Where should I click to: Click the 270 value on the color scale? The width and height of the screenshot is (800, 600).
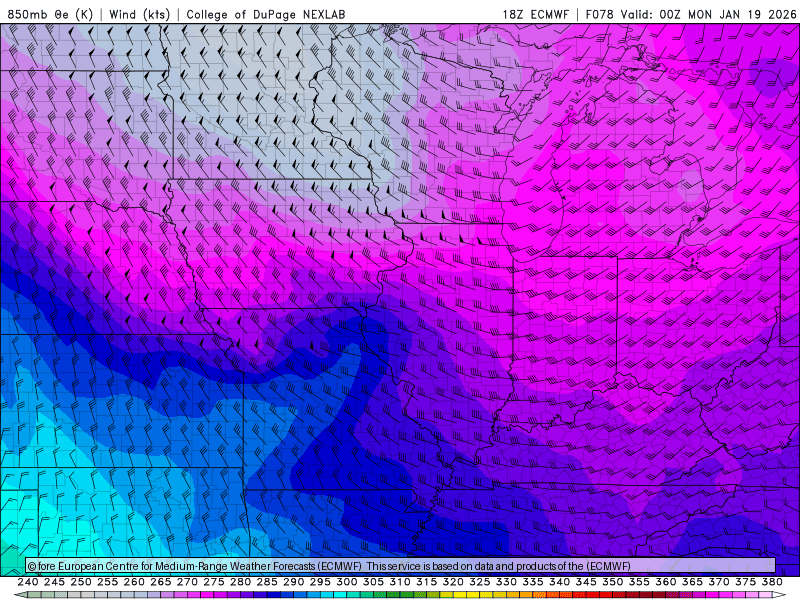187,582
